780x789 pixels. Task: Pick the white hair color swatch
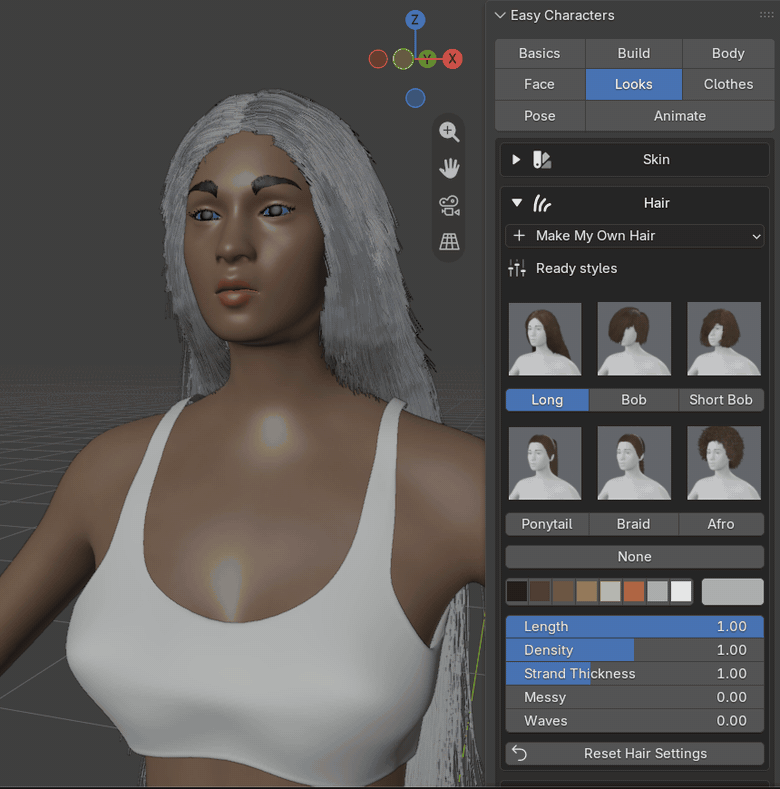tap(681, 591)
